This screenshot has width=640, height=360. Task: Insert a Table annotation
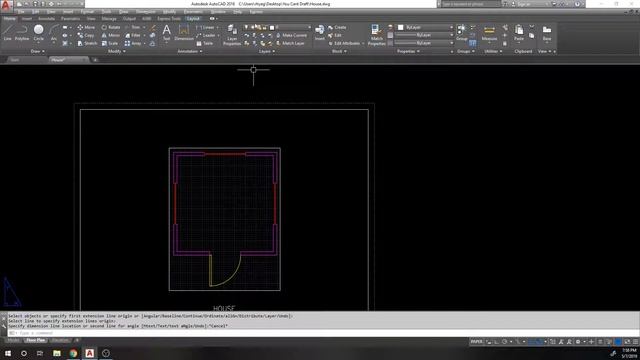point(205,43)
